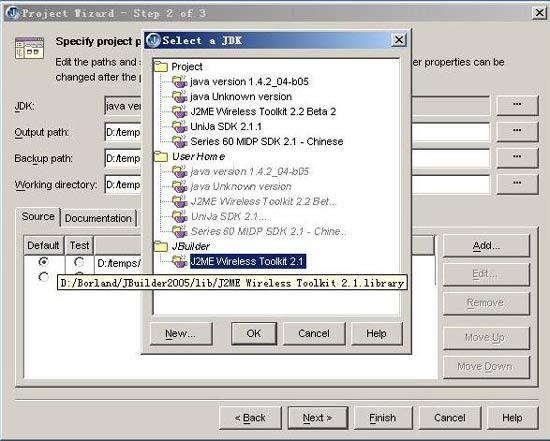
Task: Click the greyed UniJa SDK icon under User Home
Action: [x=179, y=216]
